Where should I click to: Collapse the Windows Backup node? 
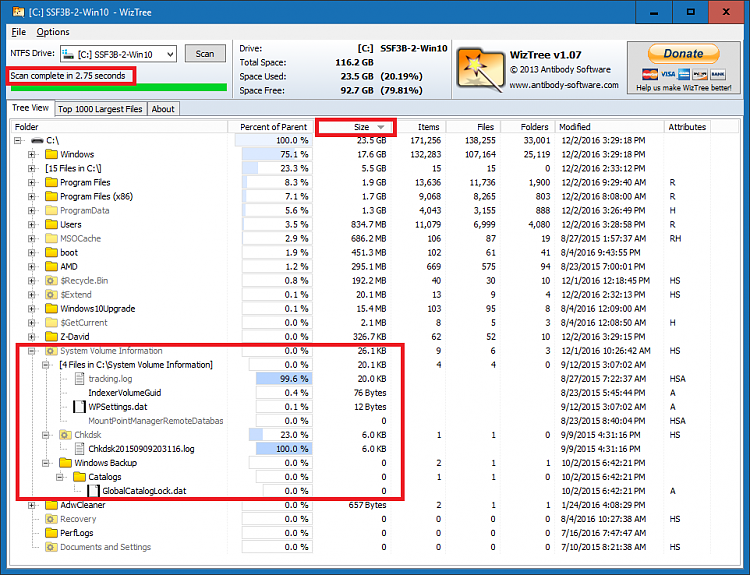point(46,463)
